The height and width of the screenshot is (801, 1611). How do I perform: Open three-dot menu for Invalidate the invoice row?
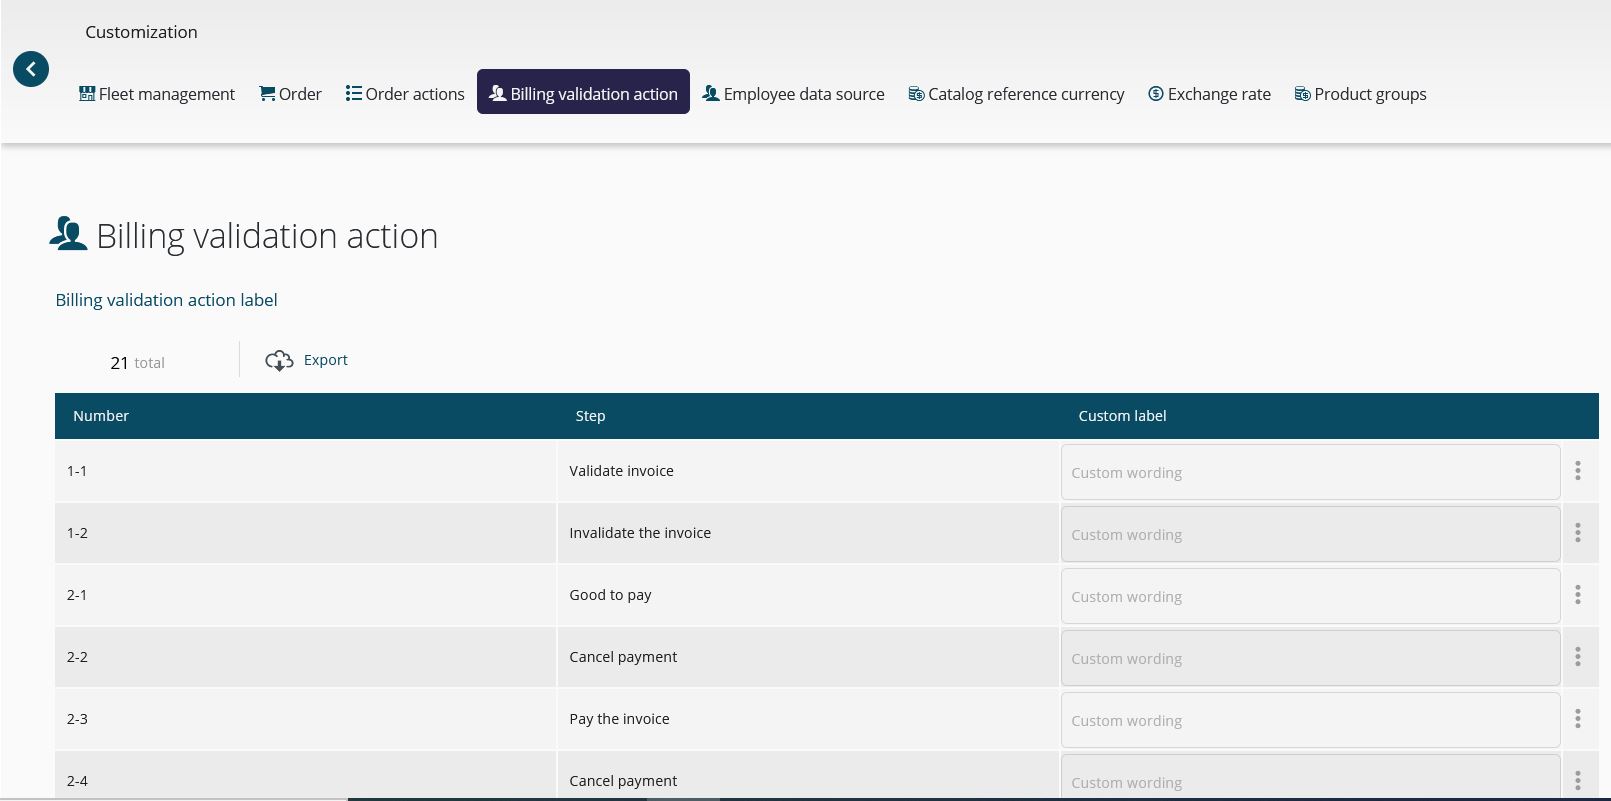click(1578, 533)
